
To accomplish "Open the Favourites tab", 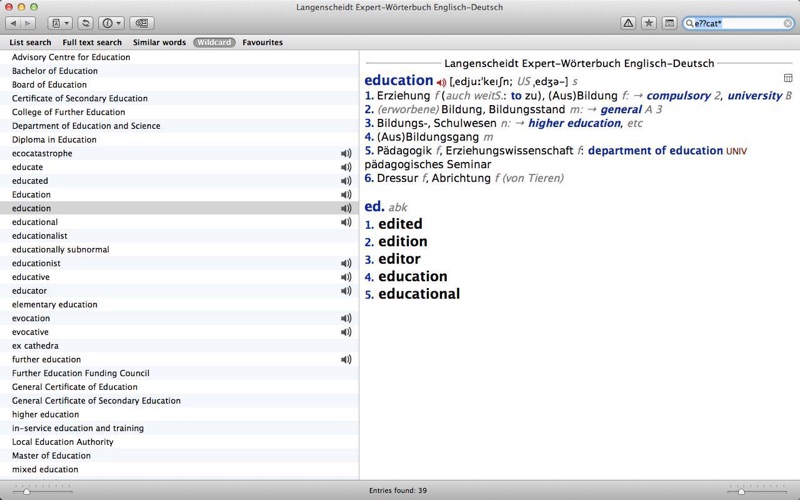I will [x=262, y=42].
